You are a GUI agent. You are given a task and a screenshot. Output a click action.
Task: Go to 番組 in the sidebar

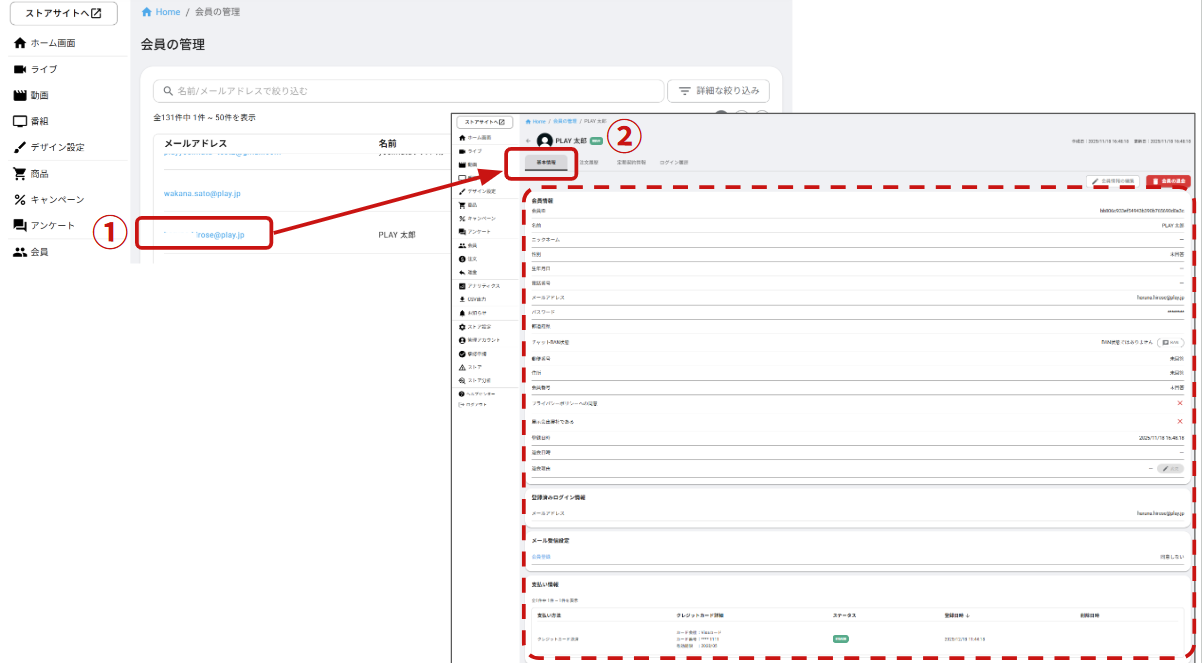pos(40,121)
